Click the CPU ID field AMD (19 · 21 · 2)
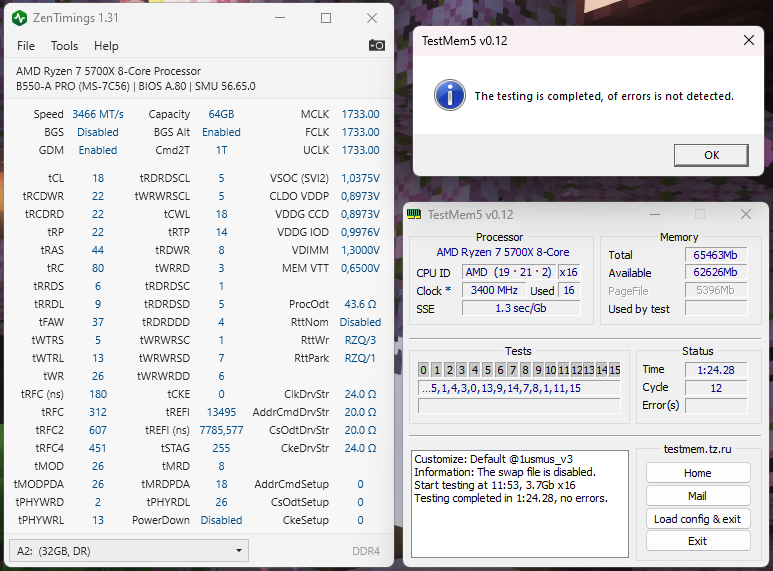This screenshot has height=571, width=773. coord(508,272)
